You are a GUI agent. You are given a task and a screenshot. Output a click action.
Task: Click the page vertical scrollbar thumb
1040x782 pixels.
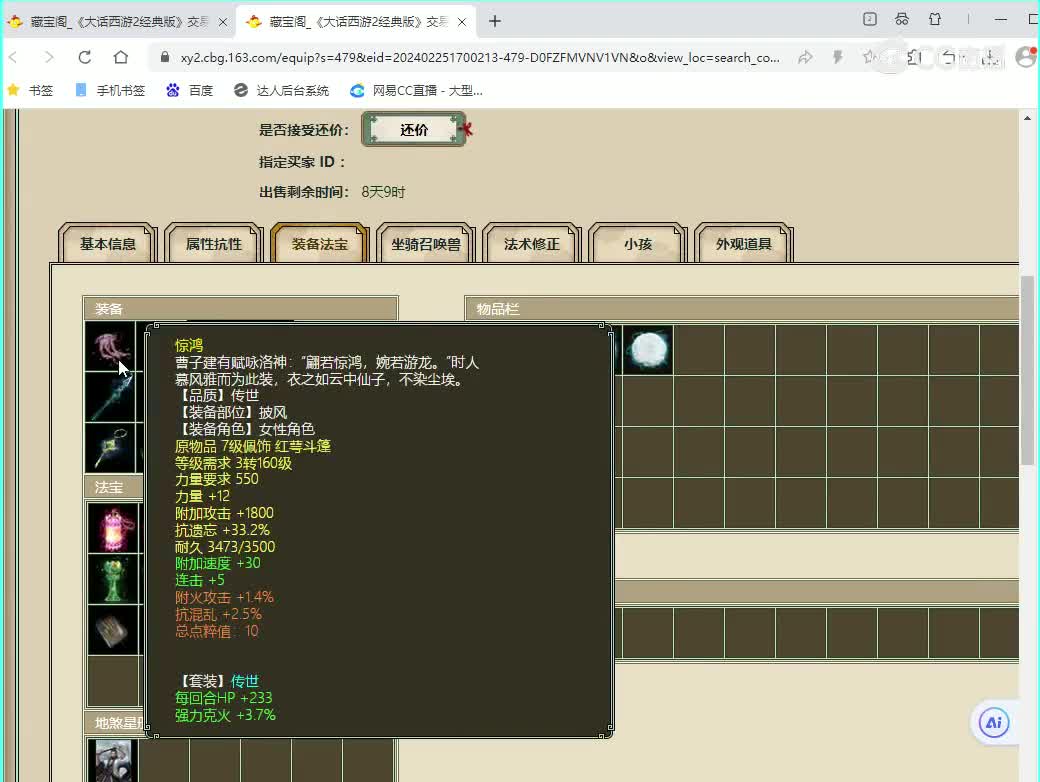coord(1027,370)
